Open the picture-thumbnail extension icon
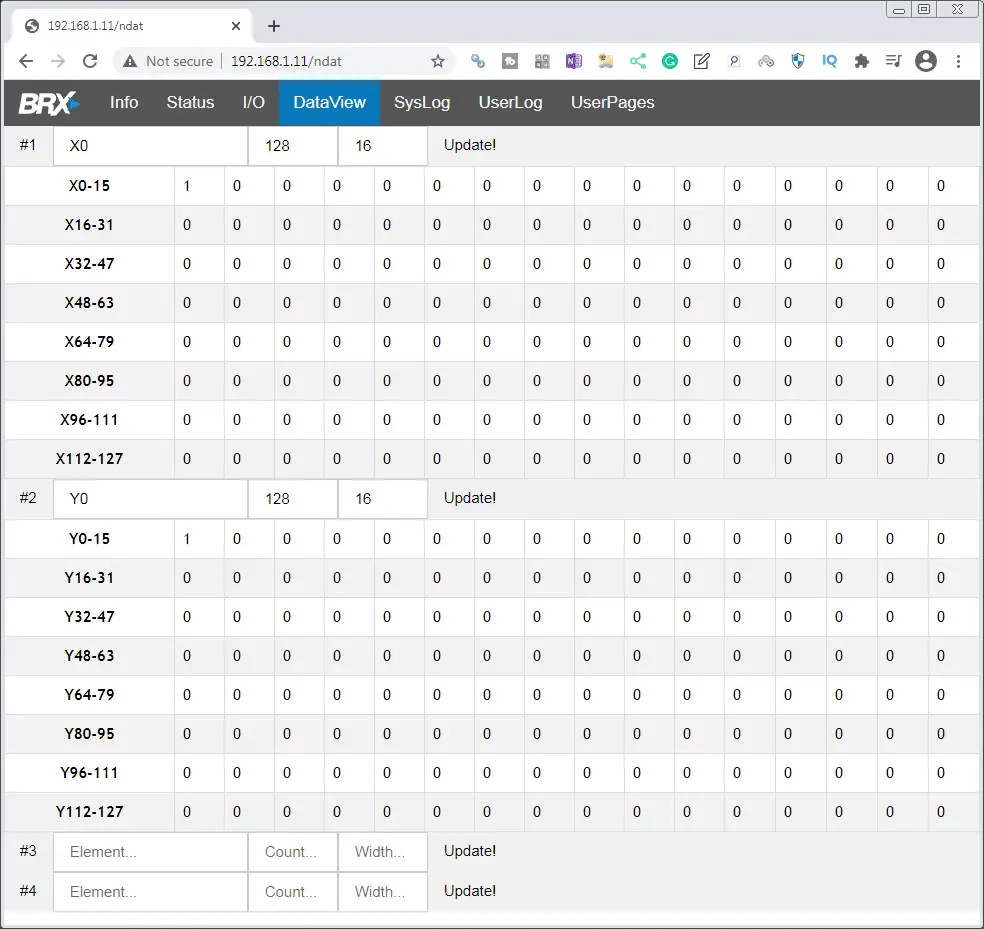 point(606,61)
